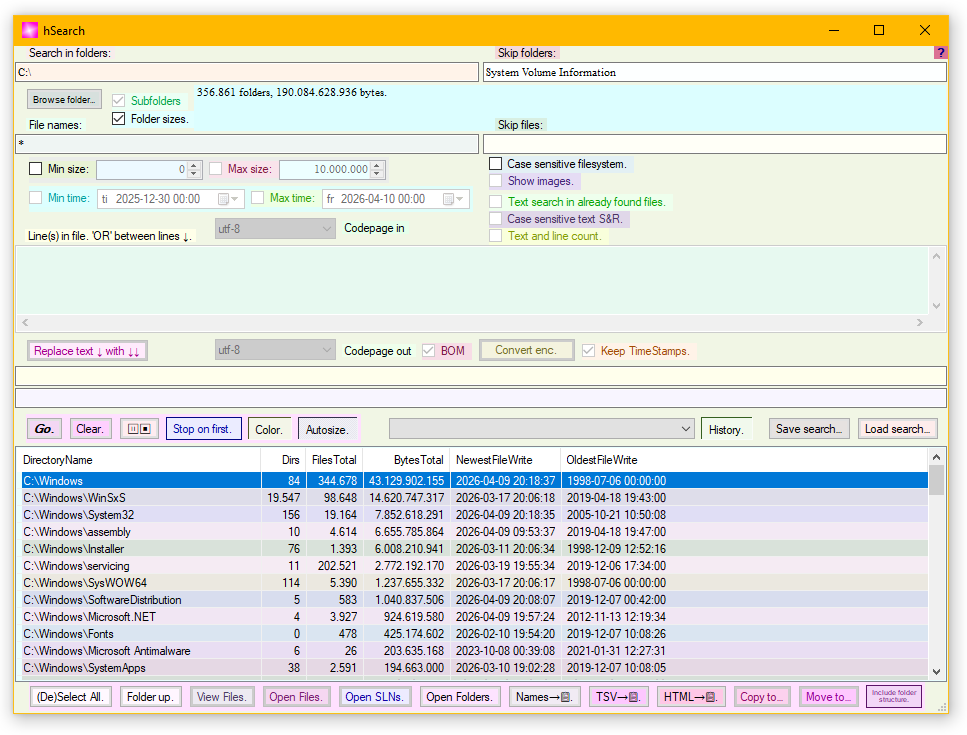This screenshot has height=735, width=967.
Task: Click the Copy to button
Action: pos(762,697)
